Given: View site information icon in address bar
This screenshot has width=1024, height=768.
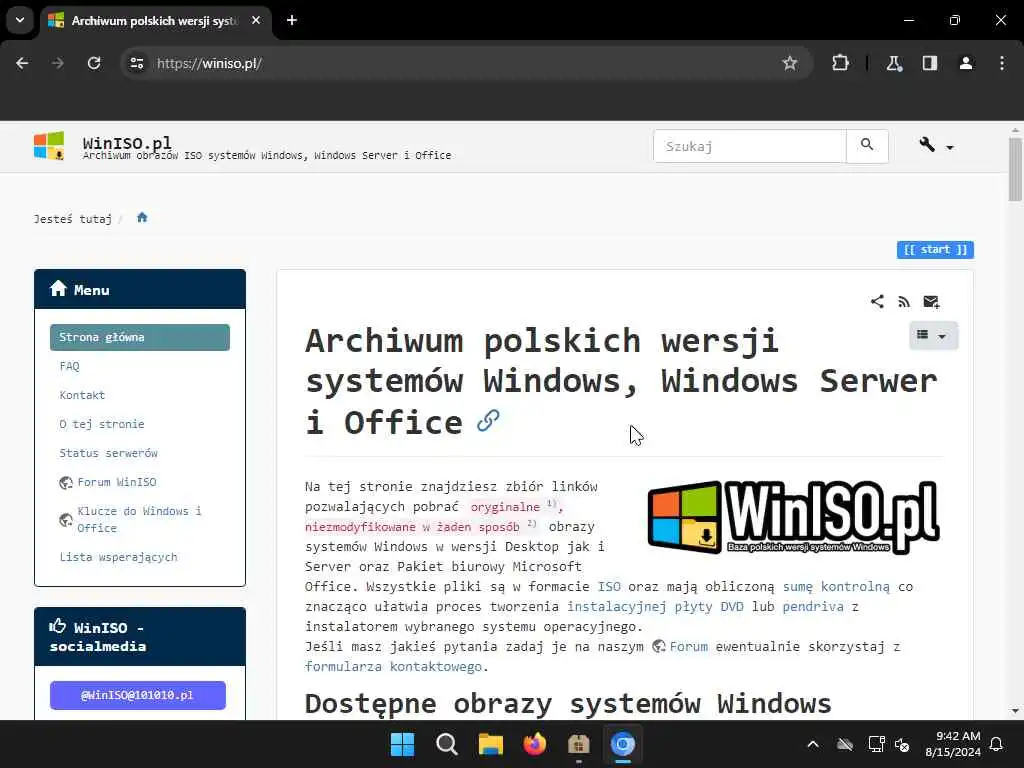Looking at the screenshot, I should point(136,63).
